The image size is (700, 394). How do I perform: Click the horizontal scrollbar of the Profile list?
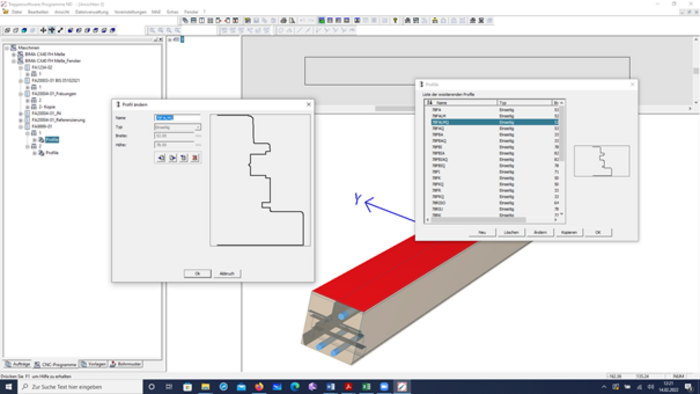pos(492,220)
